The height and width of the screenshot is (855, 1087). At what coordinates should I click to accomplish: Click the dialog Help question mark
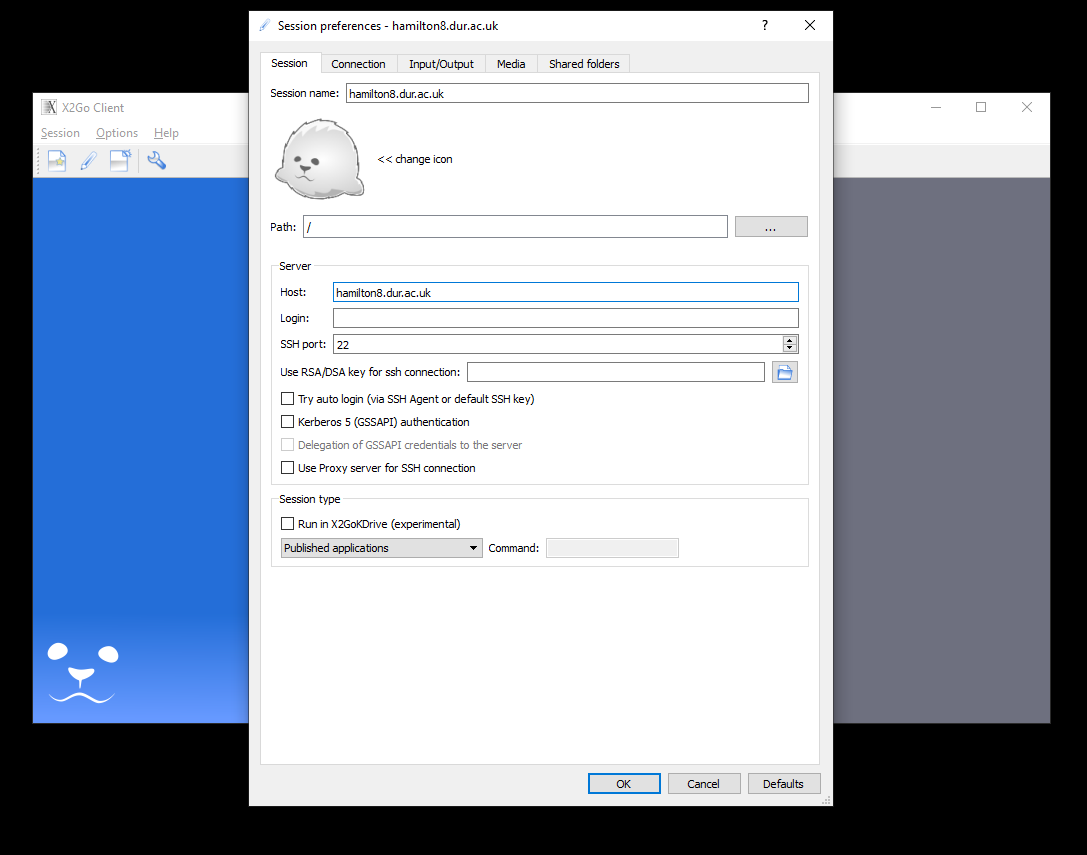[765, 26]
